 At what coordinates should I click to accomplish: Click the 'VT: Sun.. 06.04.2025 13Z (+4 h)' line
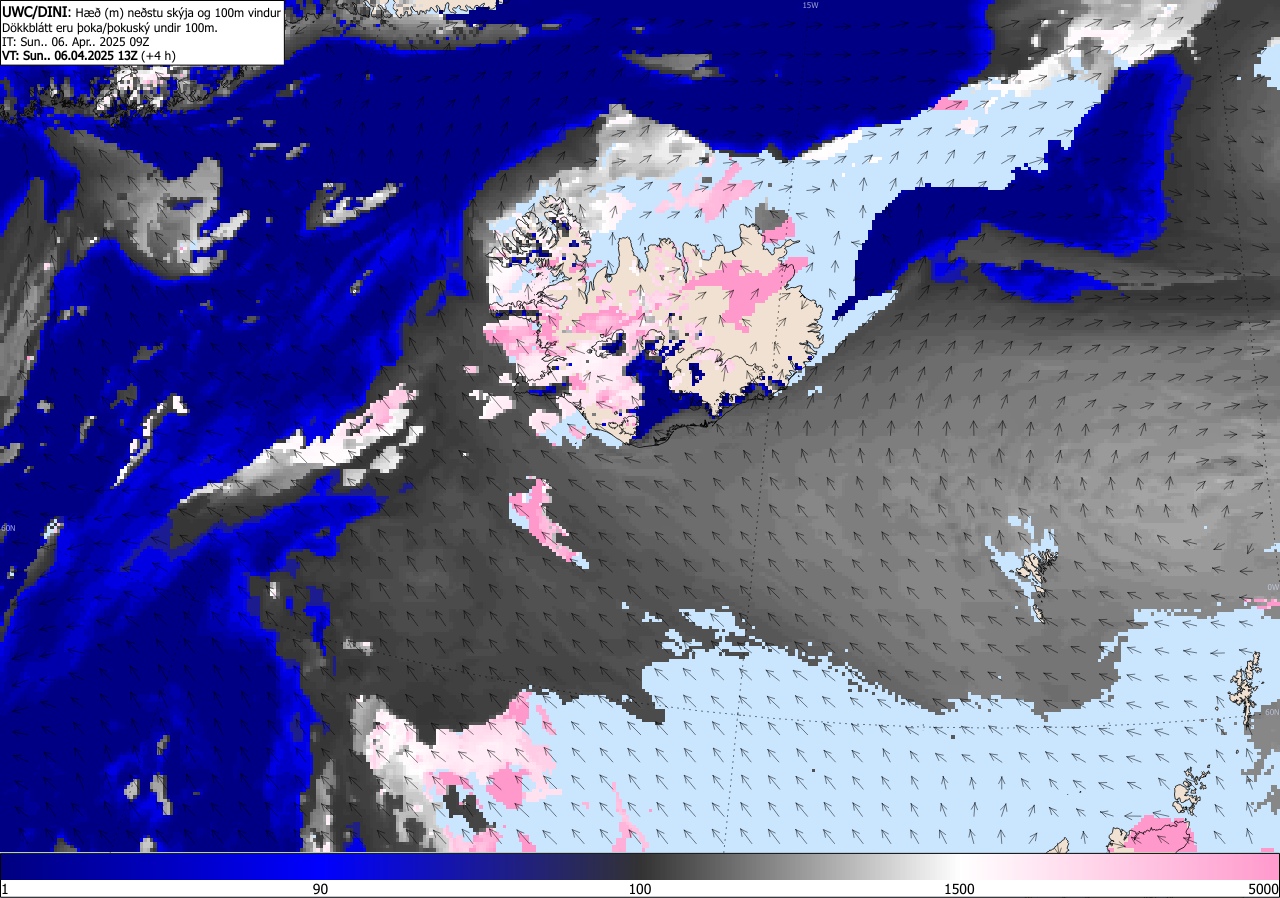tap(89, 55)
